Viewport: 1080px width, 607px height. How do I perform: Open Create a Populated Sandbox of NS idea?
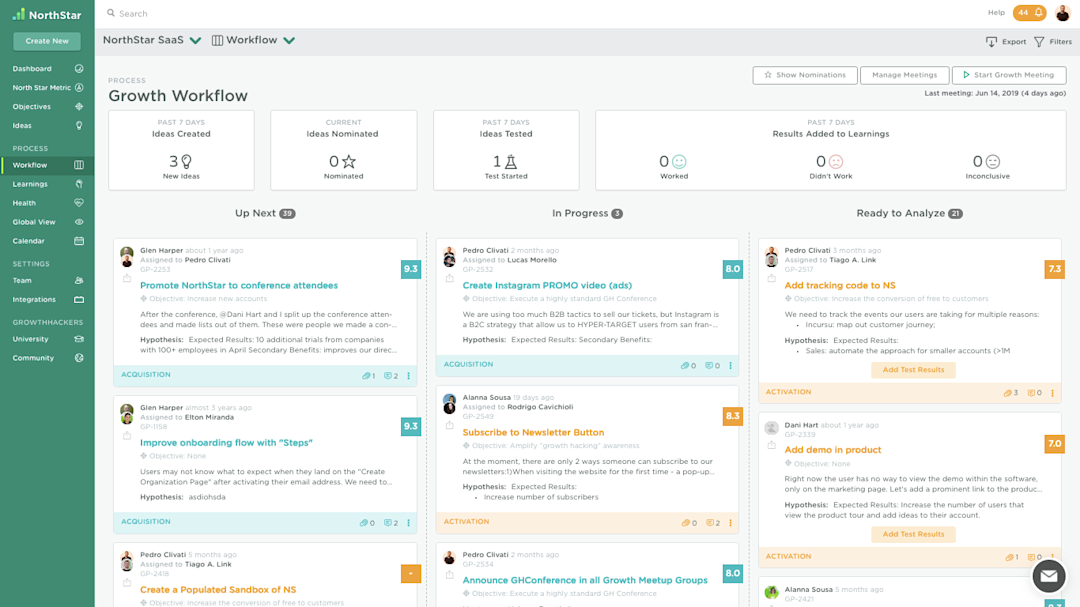pos(218,590)
